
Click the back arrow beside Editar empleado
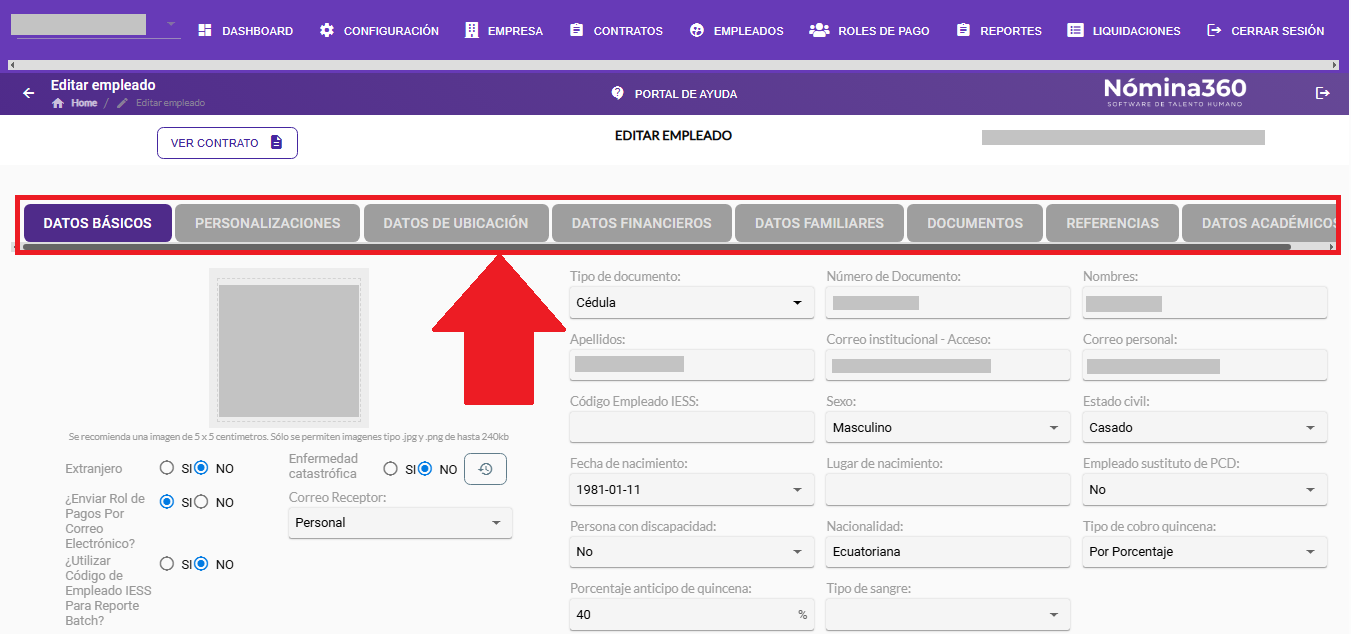pos(29,93)
